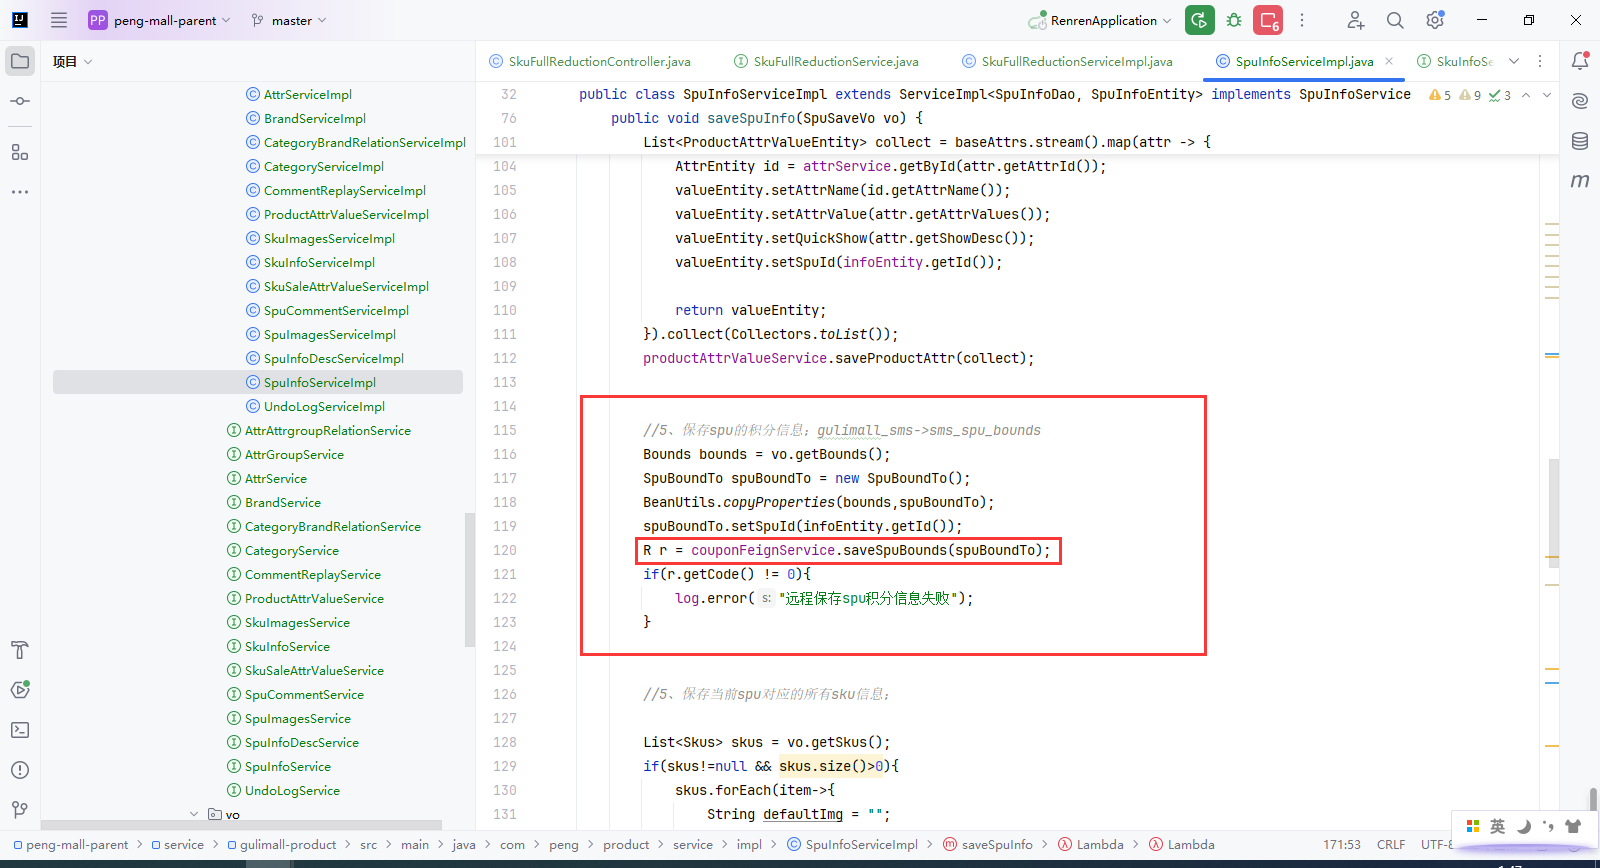
Task: Change CRLF line separator setting
Action: 1391,844
